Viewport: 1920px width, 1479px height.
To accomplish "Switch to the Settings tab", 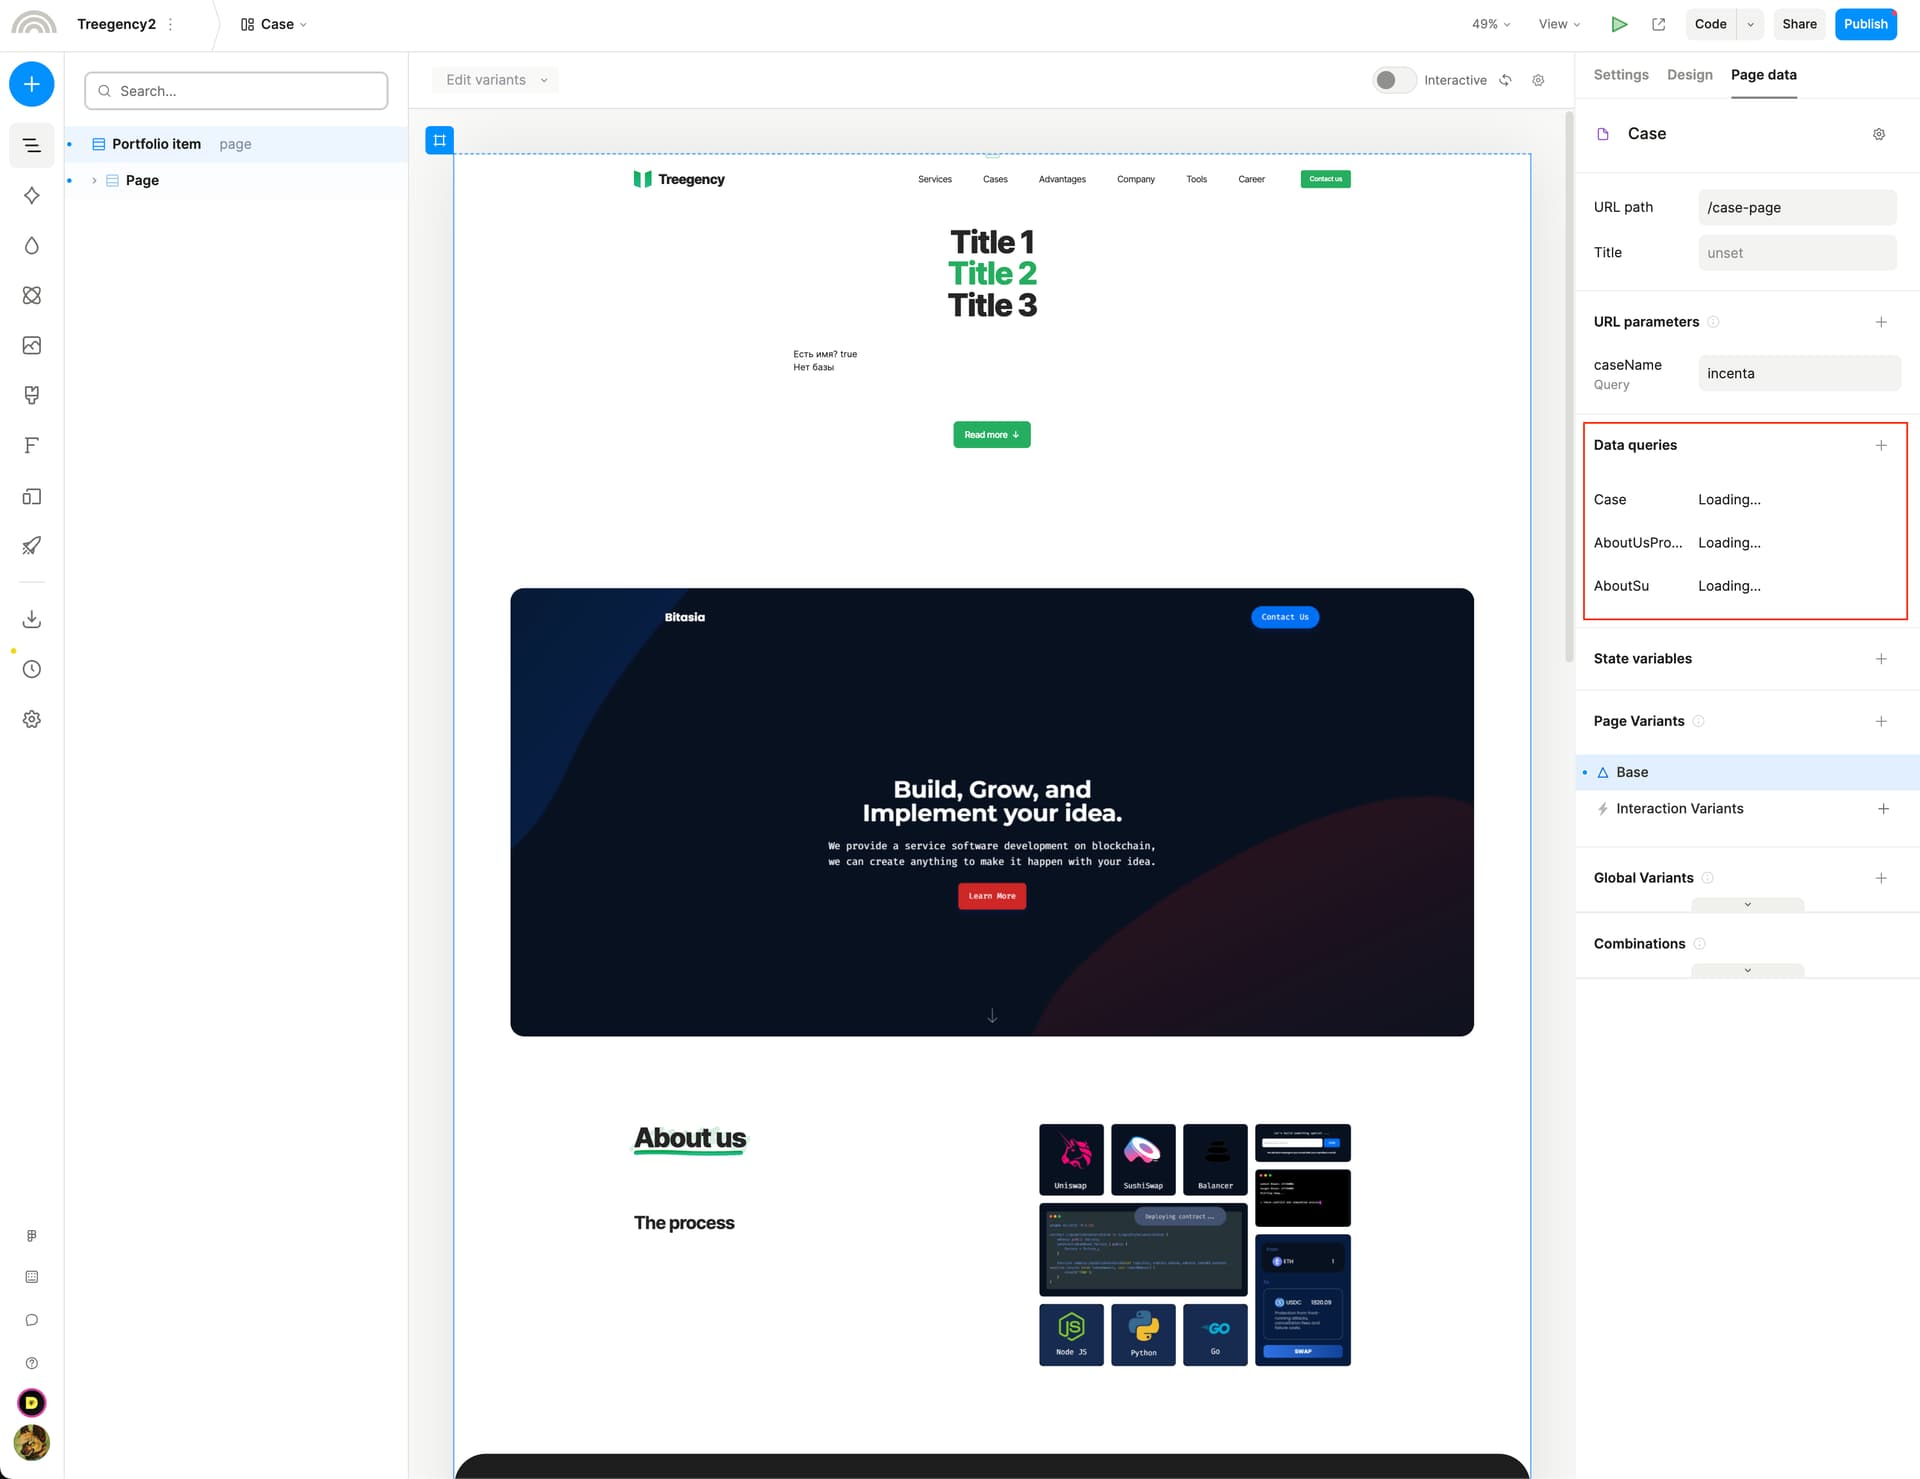I will [1620, 75].
